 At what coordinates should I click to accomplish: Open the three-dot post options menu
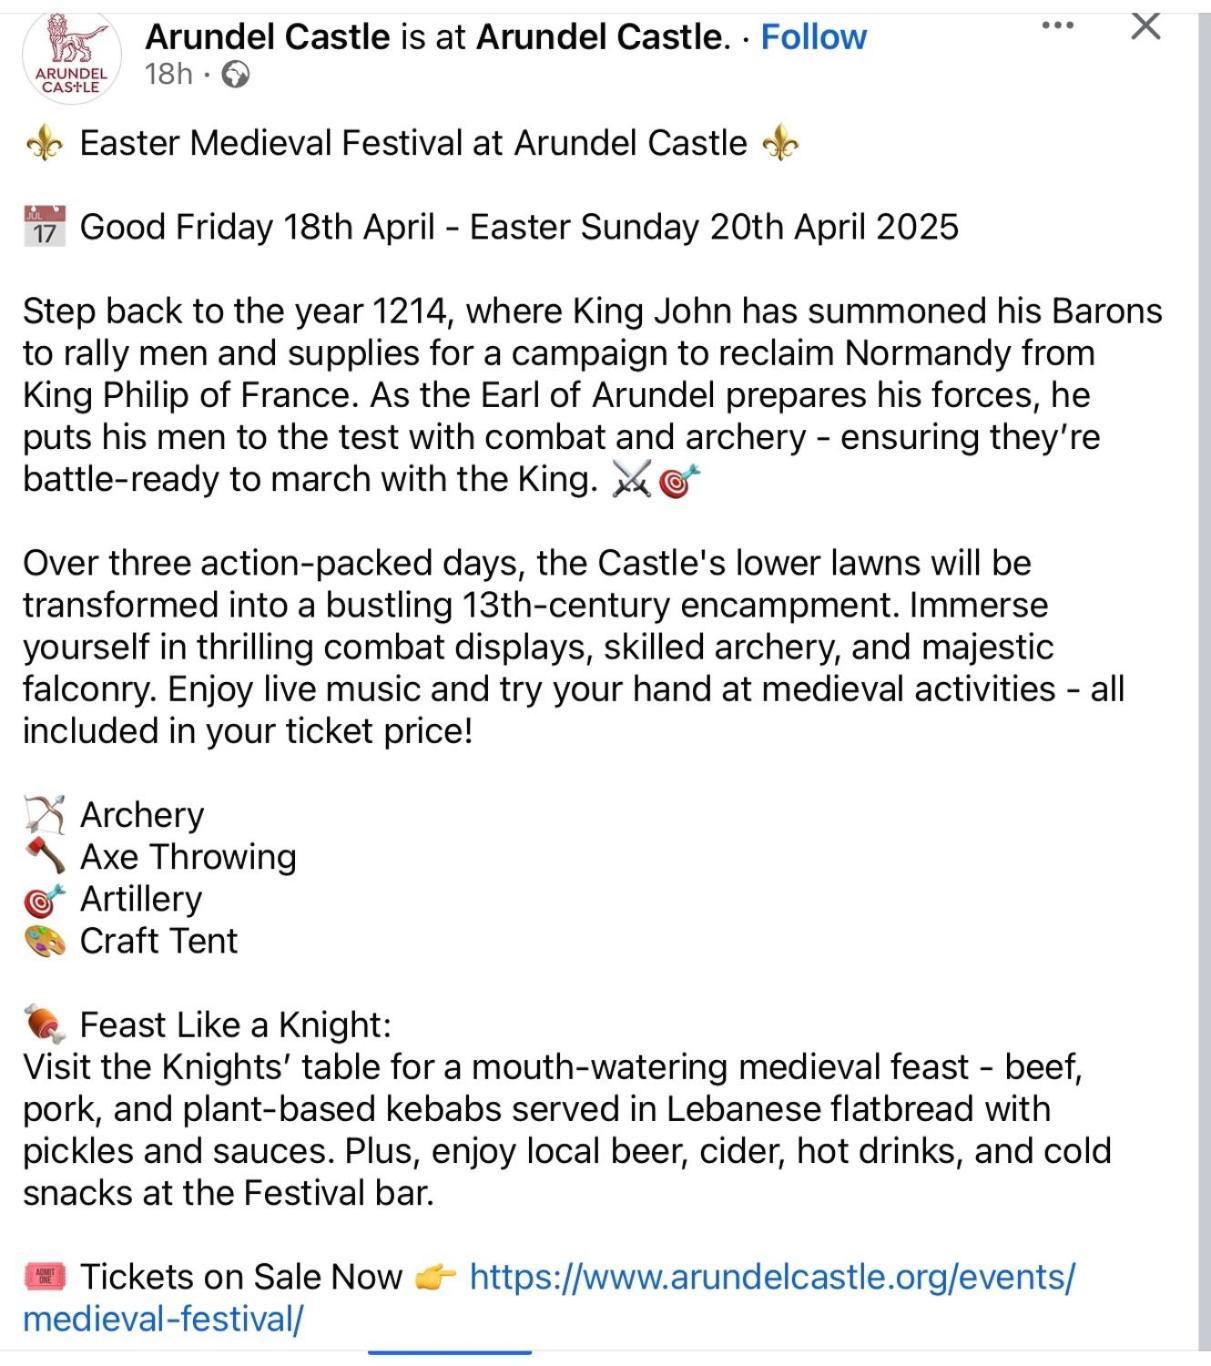tap(1057, 25)
